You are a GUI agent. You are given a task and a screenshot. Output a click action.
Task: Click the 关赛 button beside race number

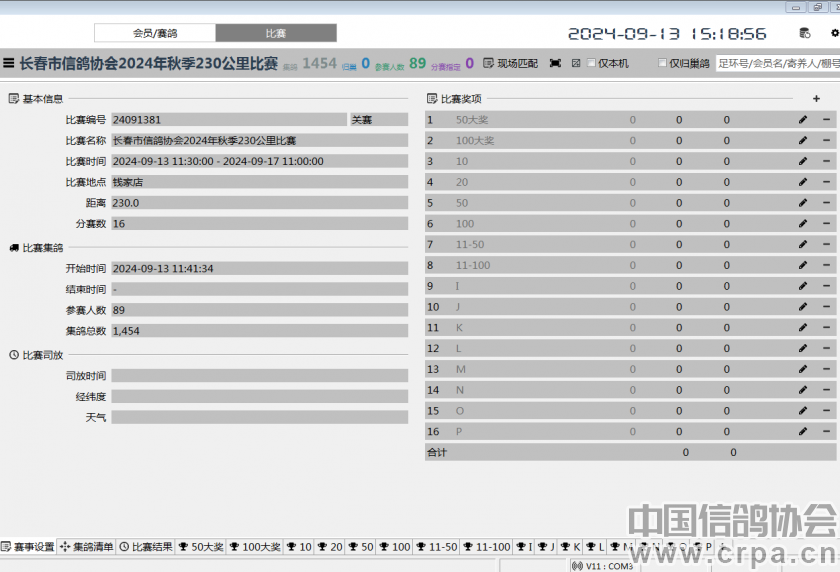click(379, 119)
